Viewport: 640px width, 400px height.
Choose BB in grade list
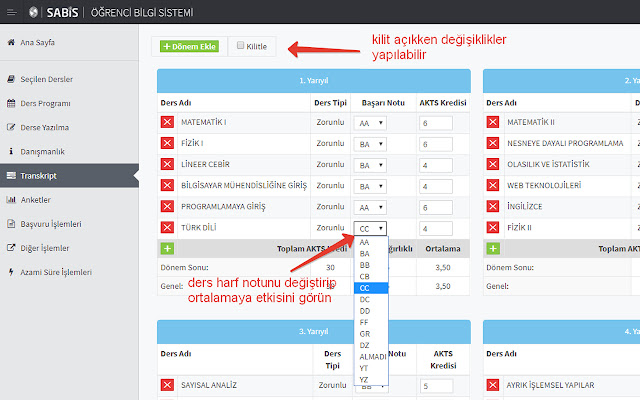tap(371, 265)
